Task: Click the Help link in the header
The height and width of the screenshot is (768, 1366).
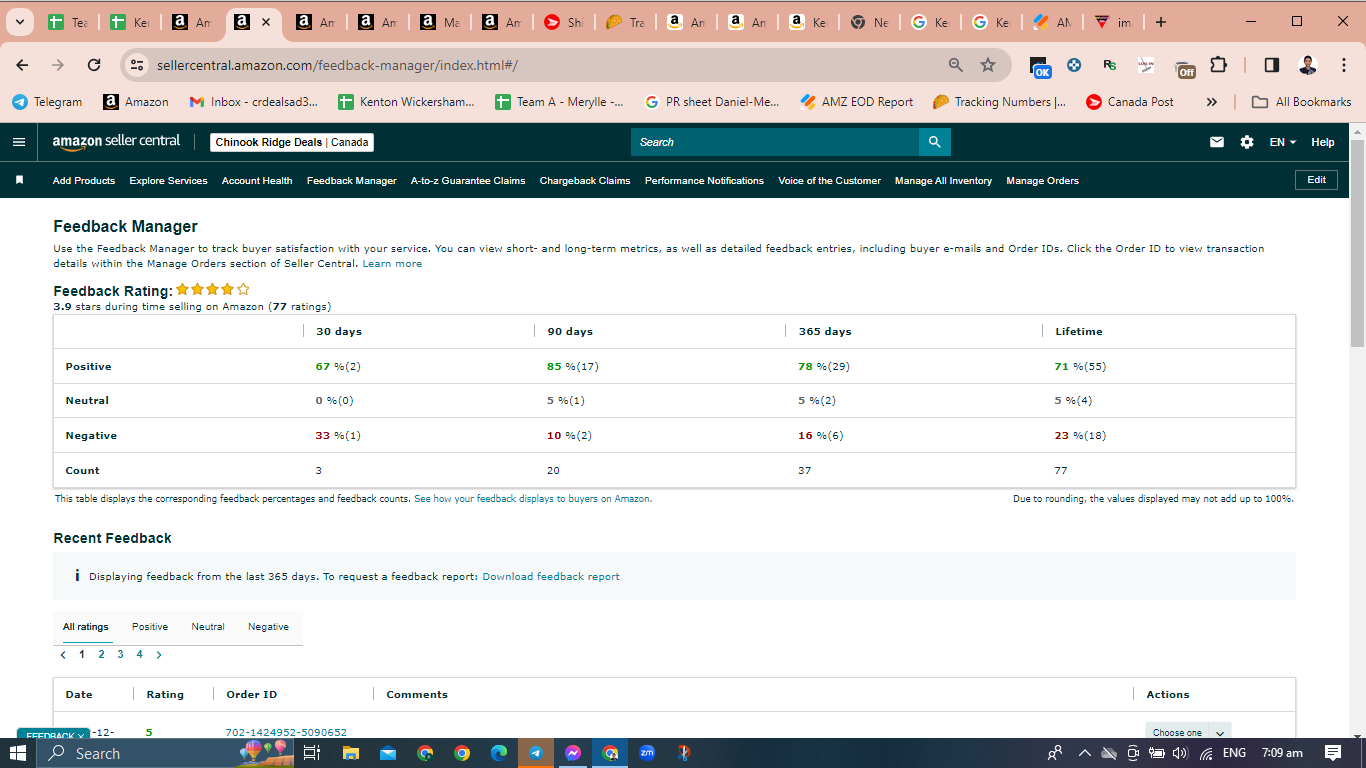Action: [1323, 142]
